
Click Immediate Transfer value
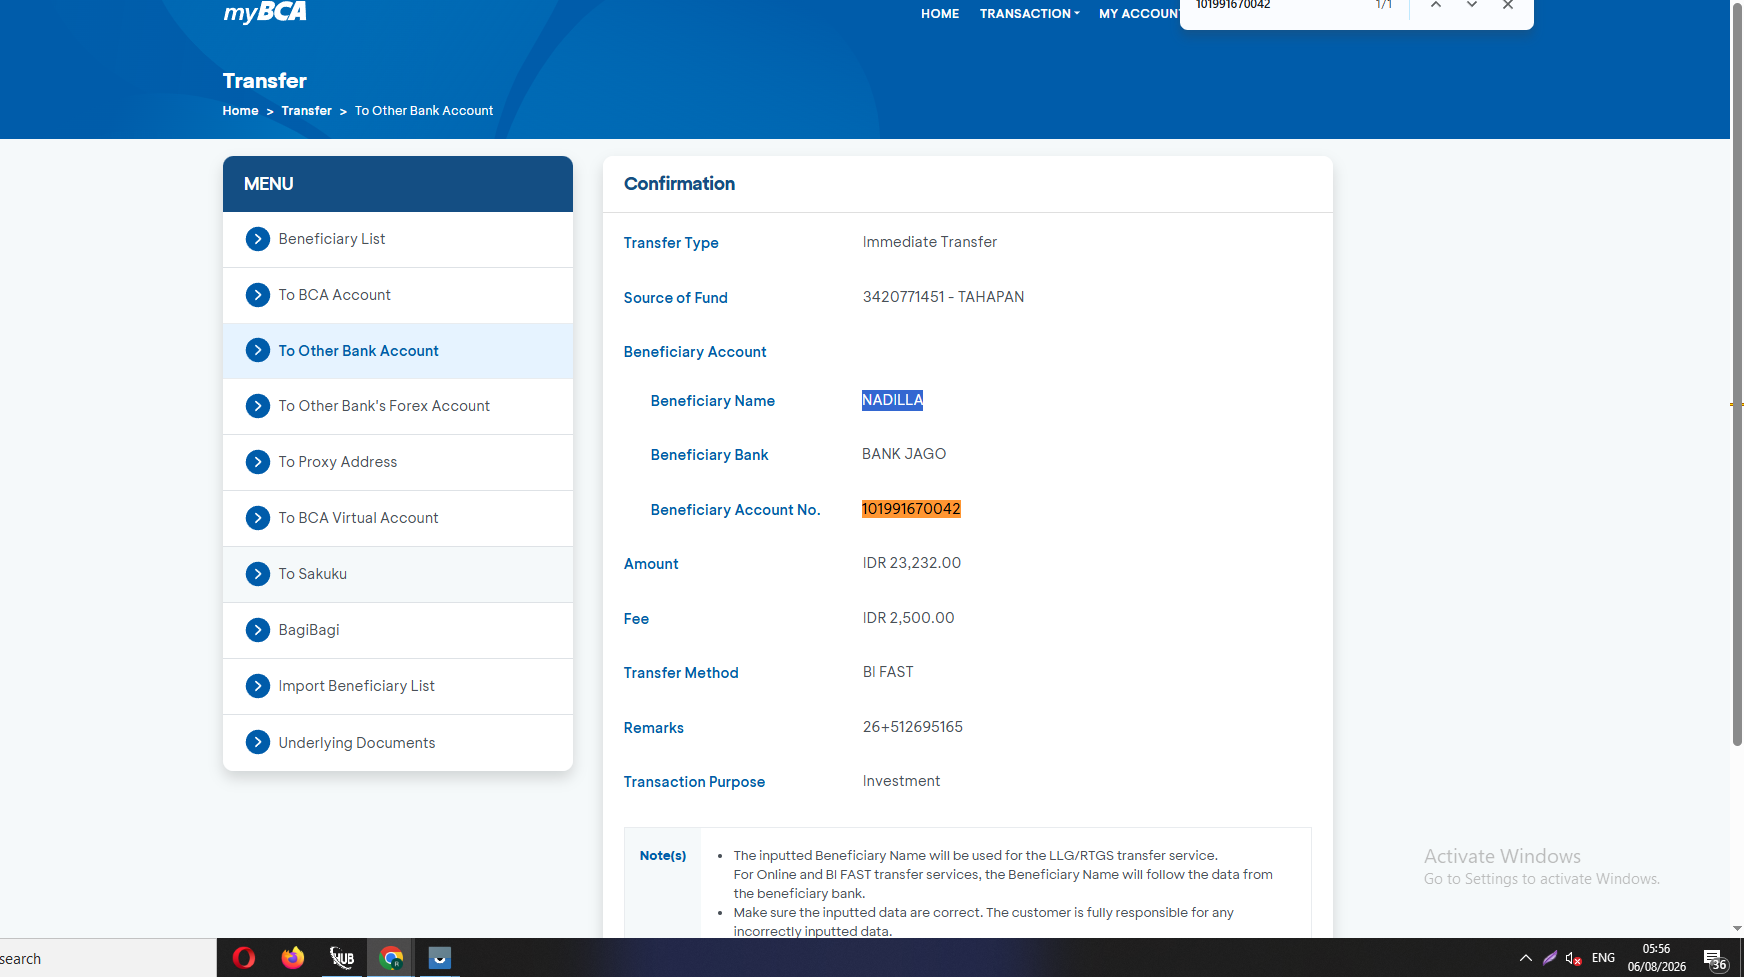tap(929, 242)
